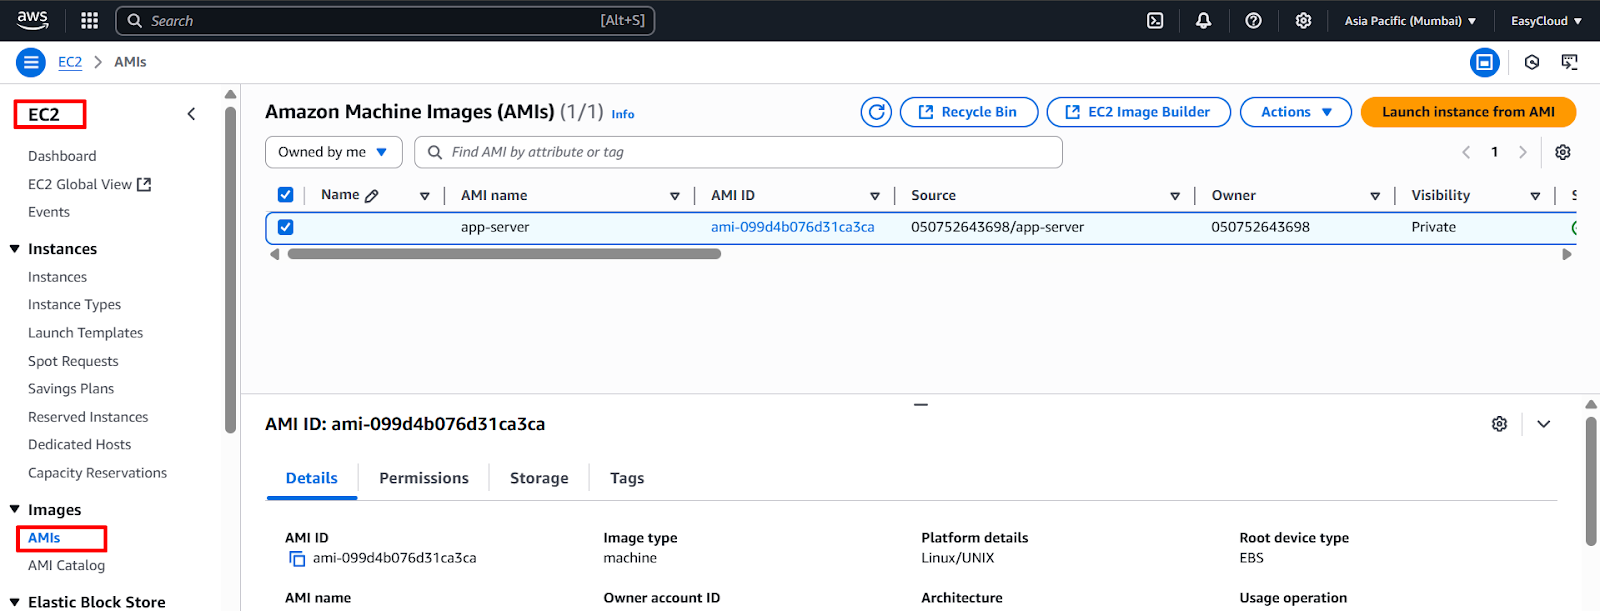Open the notifications bell
Viewport: 1600px width, 611px height.
(1204, 20)
